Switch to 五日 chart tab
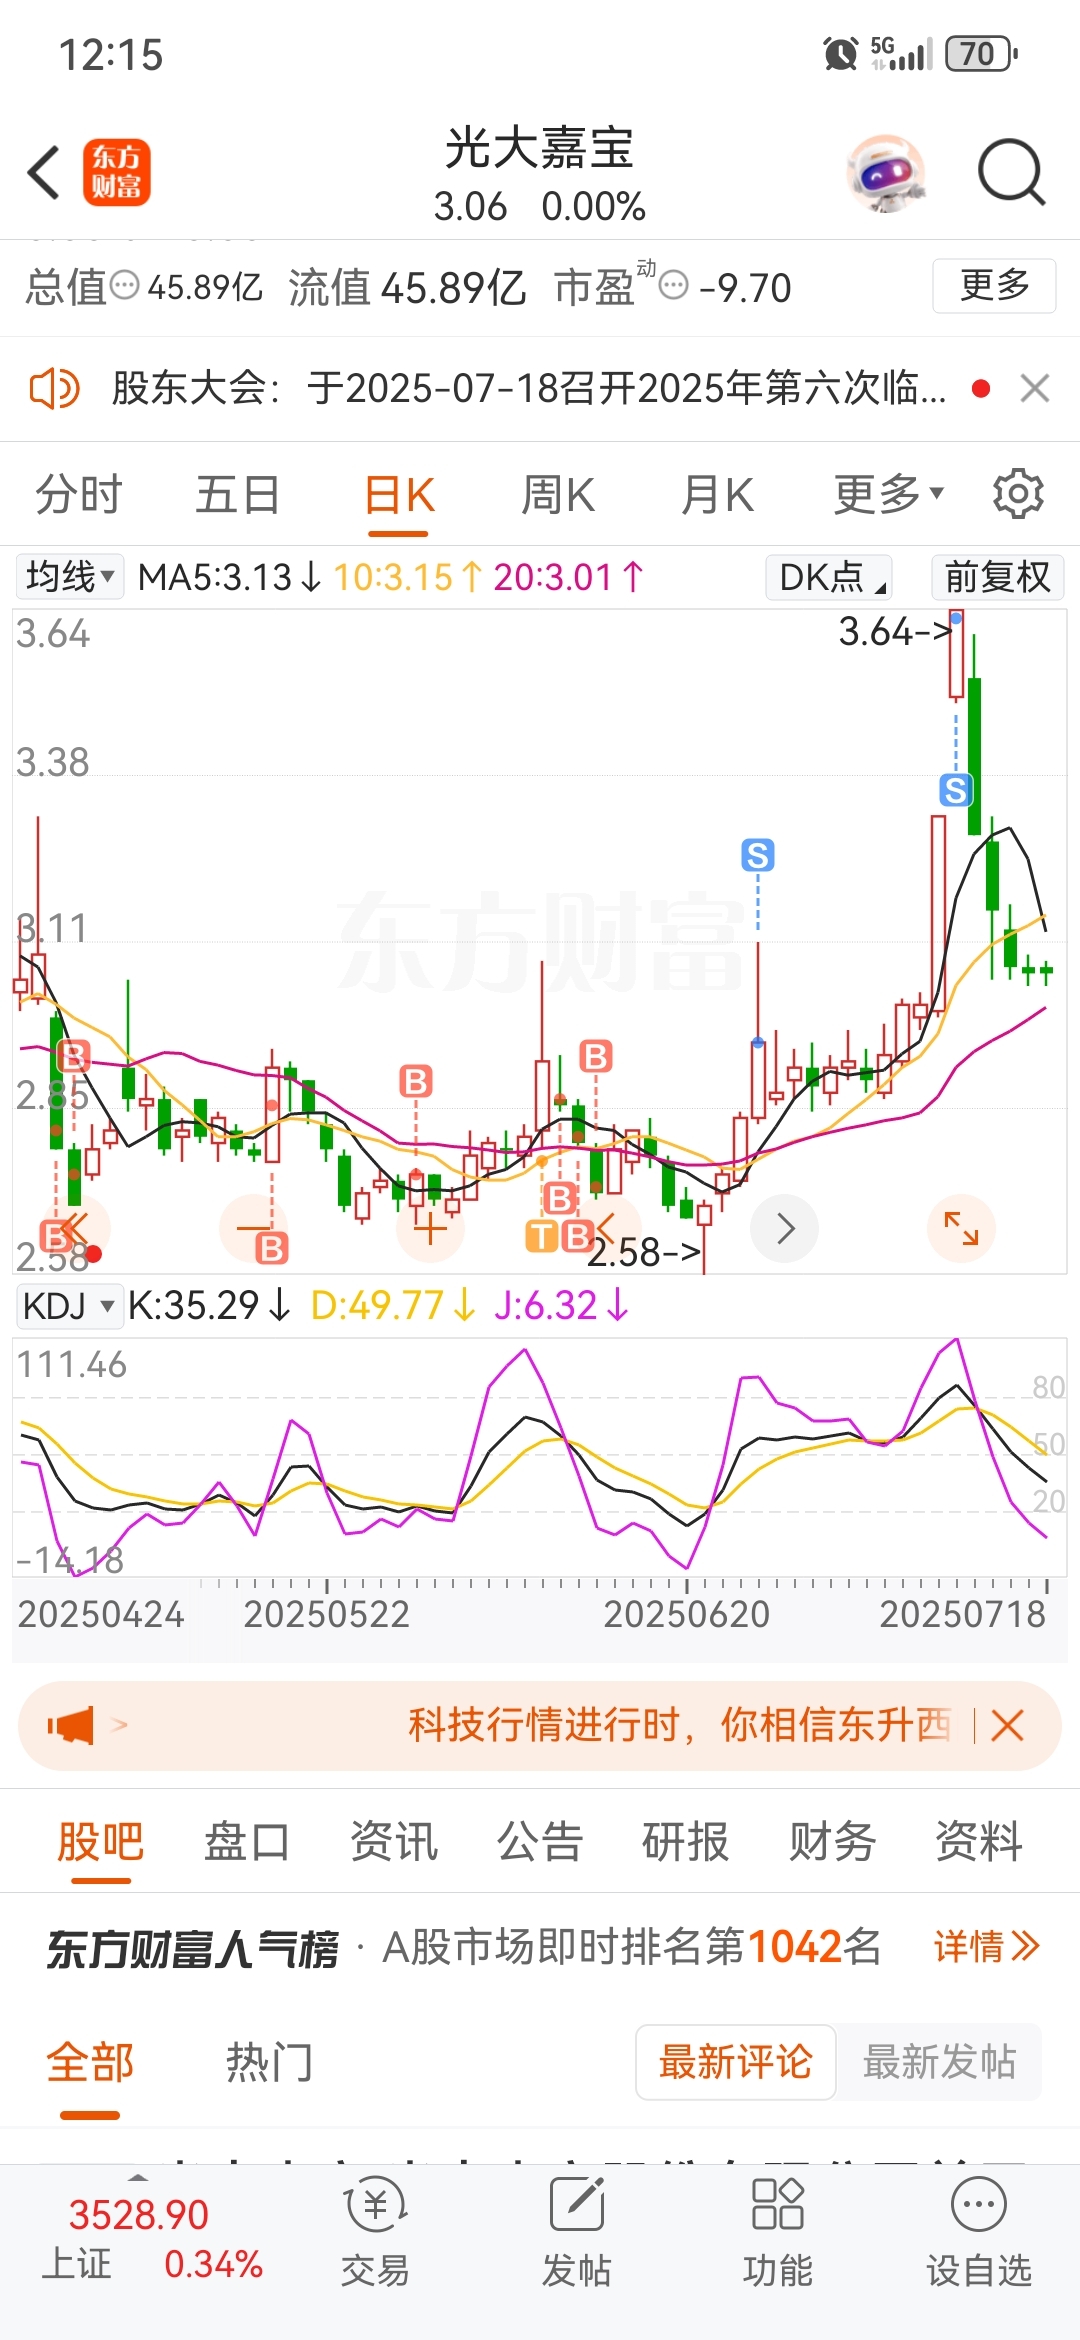This screenshot has width=1080, height=2340. click(238, 495)
